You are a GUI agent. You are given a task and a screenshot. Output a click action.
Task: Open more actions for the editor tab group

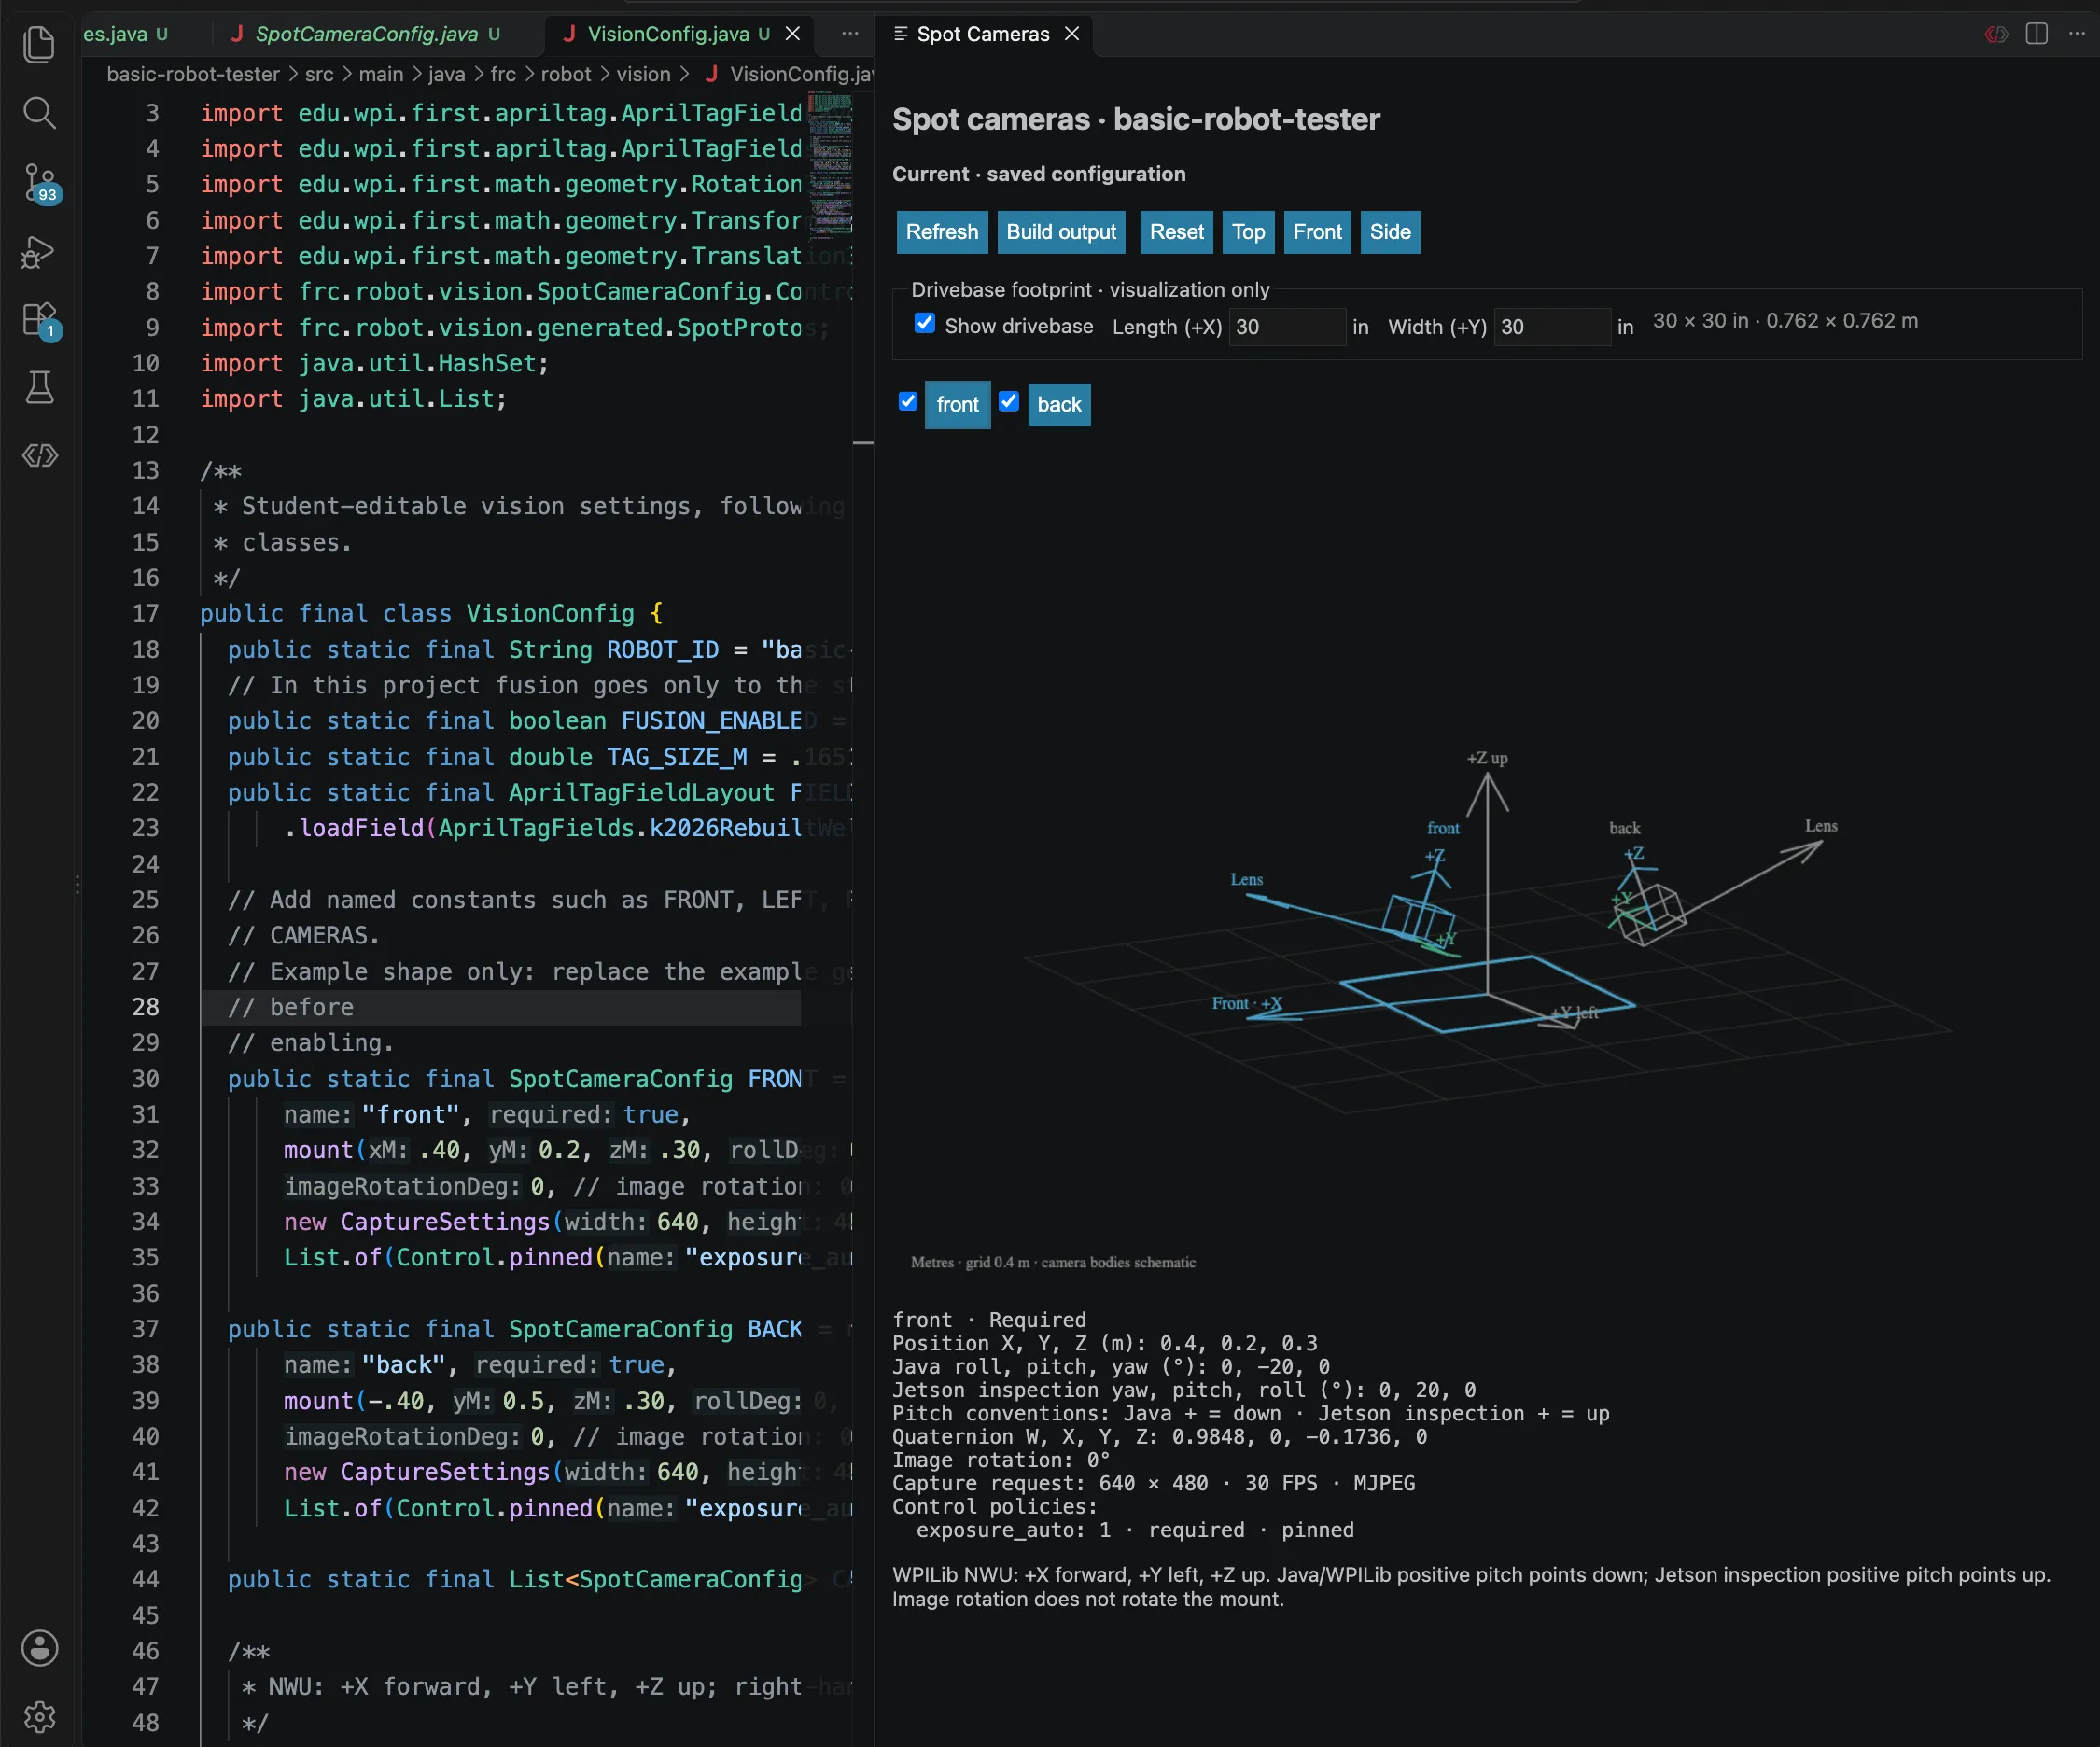point(850,34)
